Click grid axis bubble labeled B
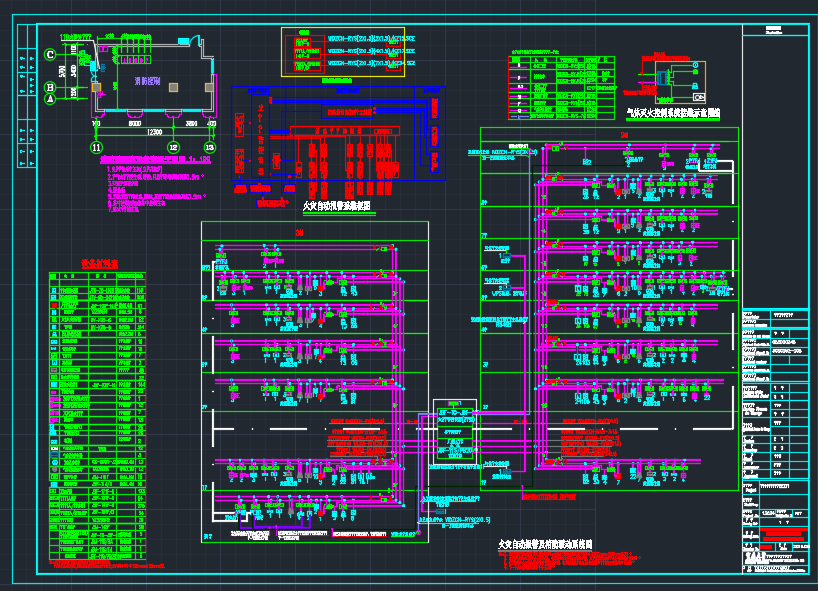Screen dimensions: 818x591 coord(50,88)
